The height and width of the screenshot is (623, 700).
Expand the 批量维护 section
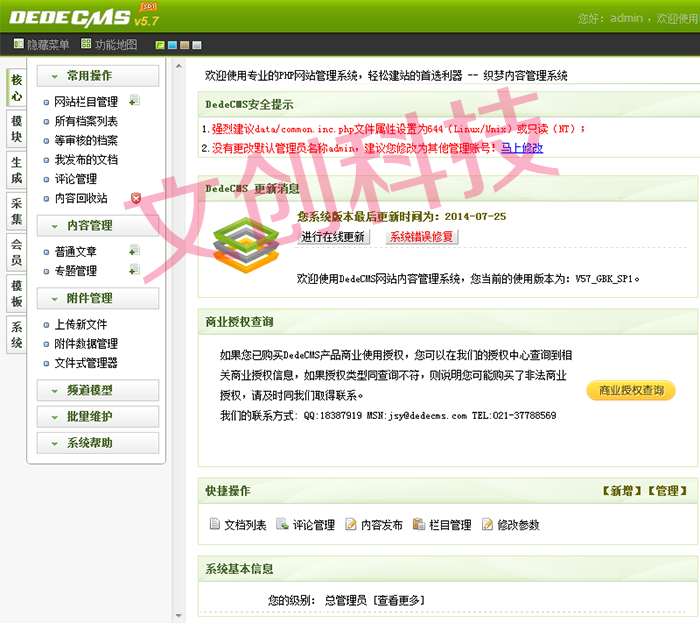click(x=98, y=417)
